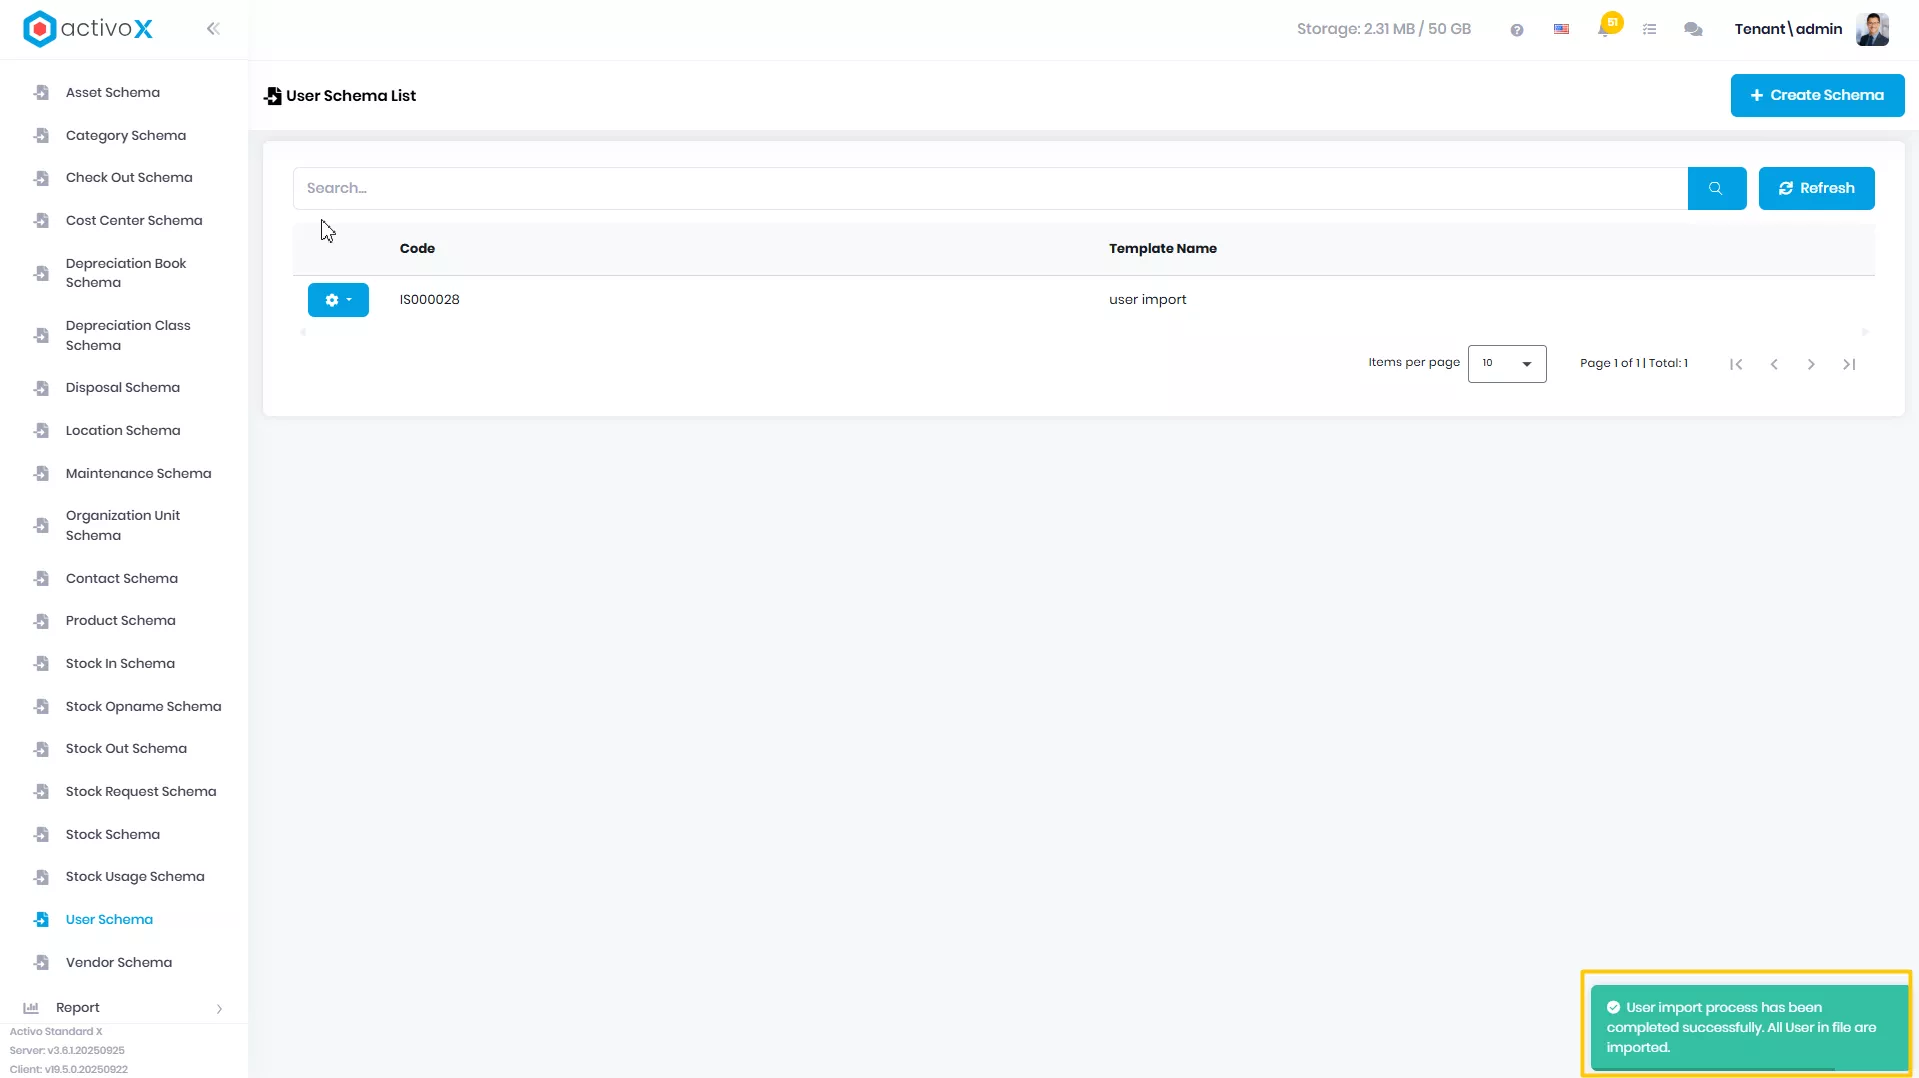Change language via flag icon
1919x1078 pixels.
click(1561, 30)
